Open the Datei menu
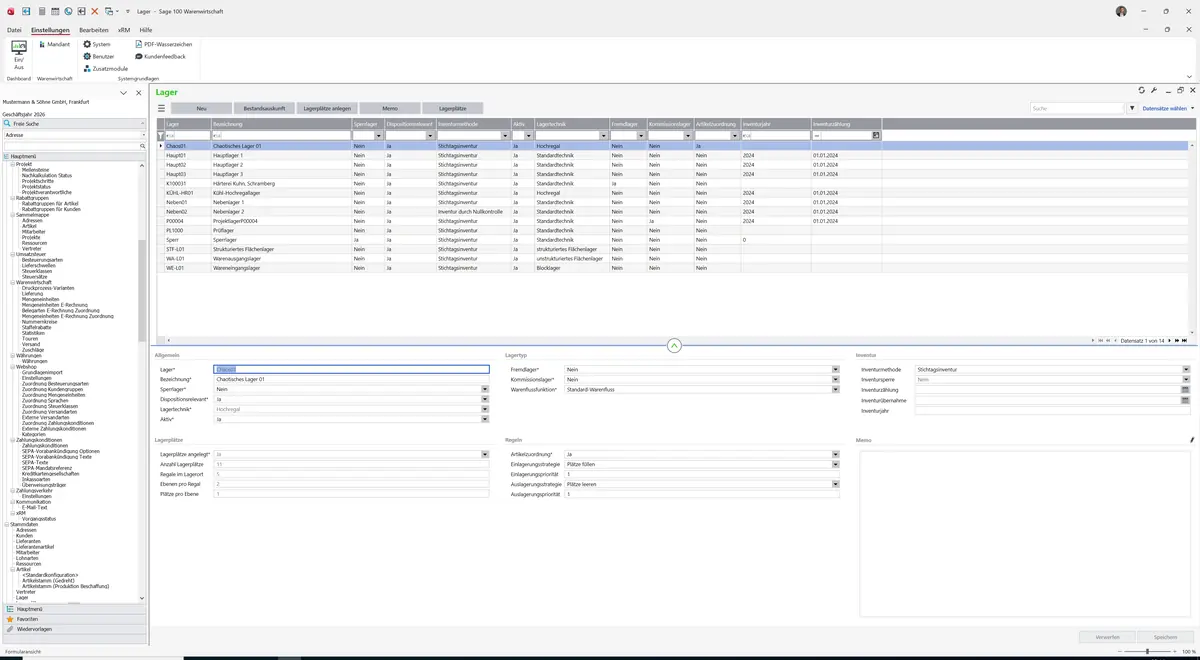Image resolution: width=1200 pixels, height=660 pixels. point(14,30)
